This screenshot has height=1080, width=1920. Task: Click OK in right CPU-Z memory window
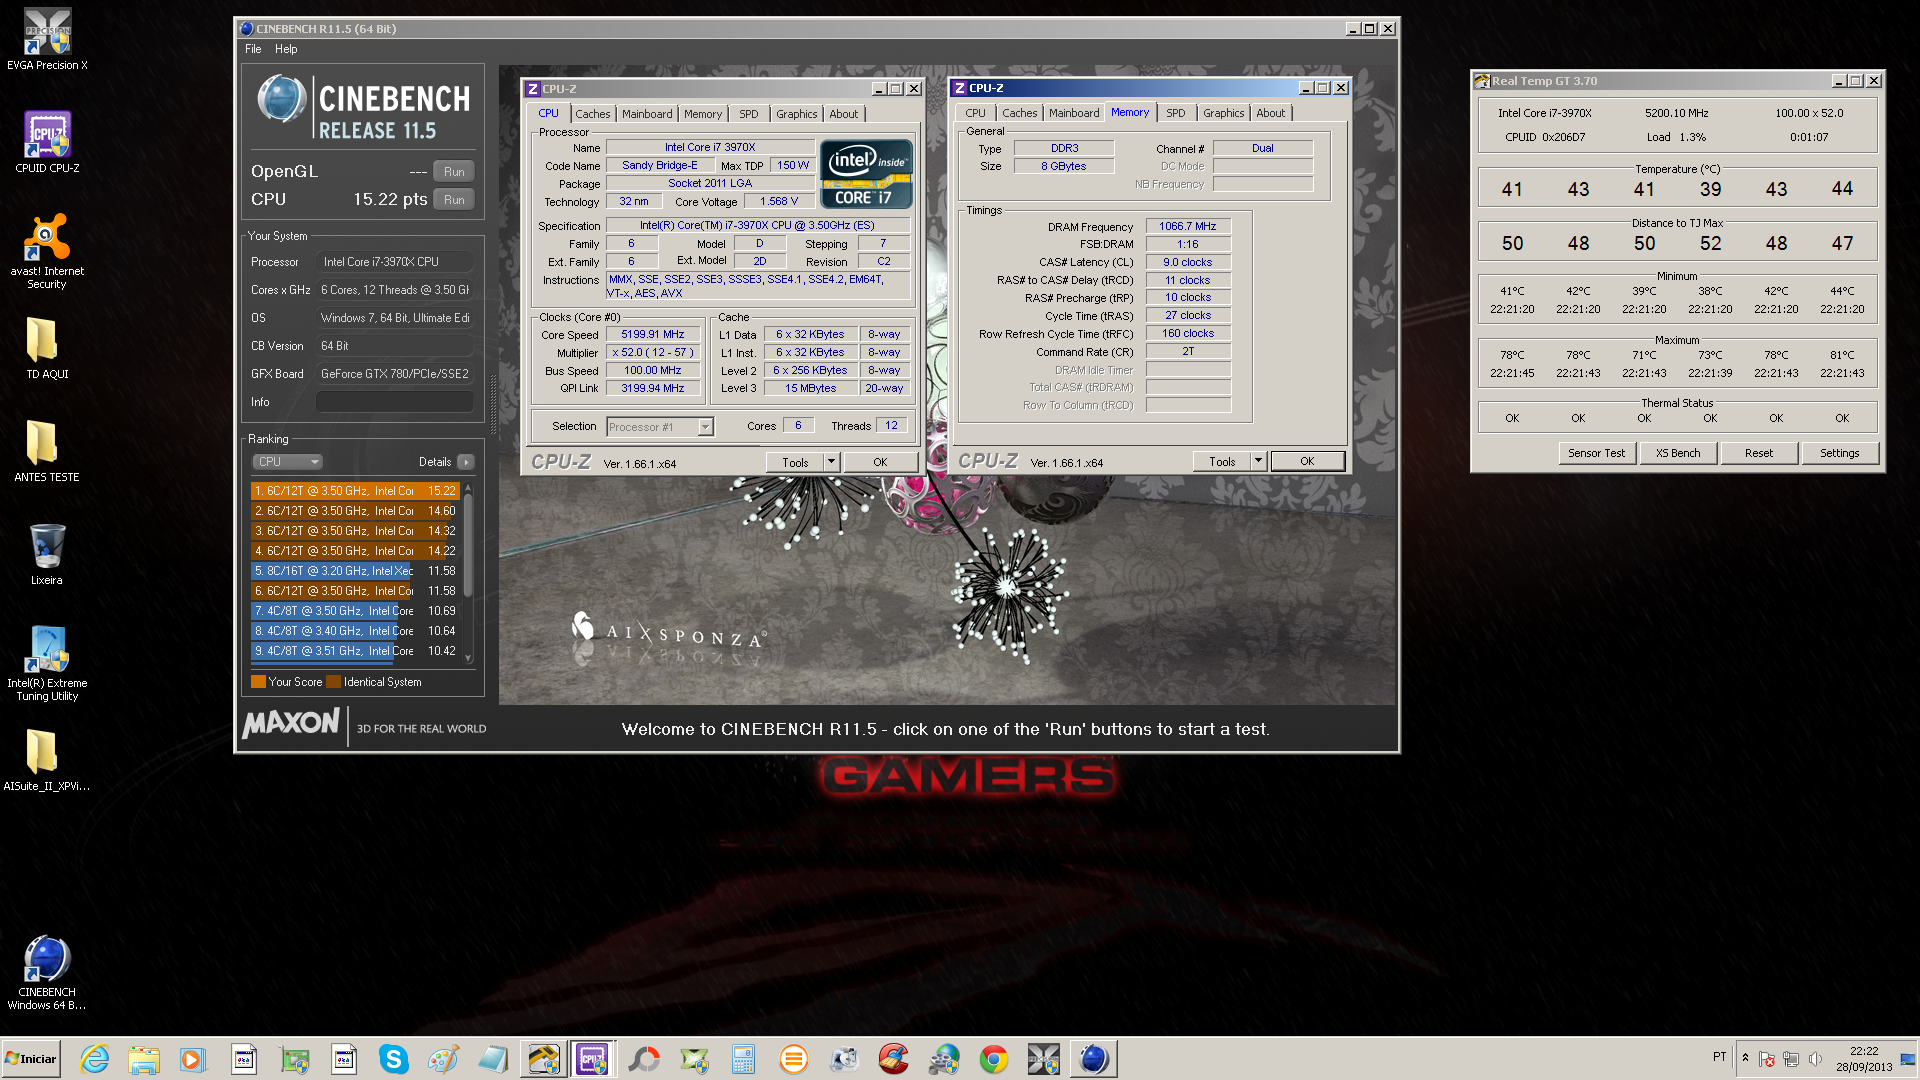[x=1307, y=461]
